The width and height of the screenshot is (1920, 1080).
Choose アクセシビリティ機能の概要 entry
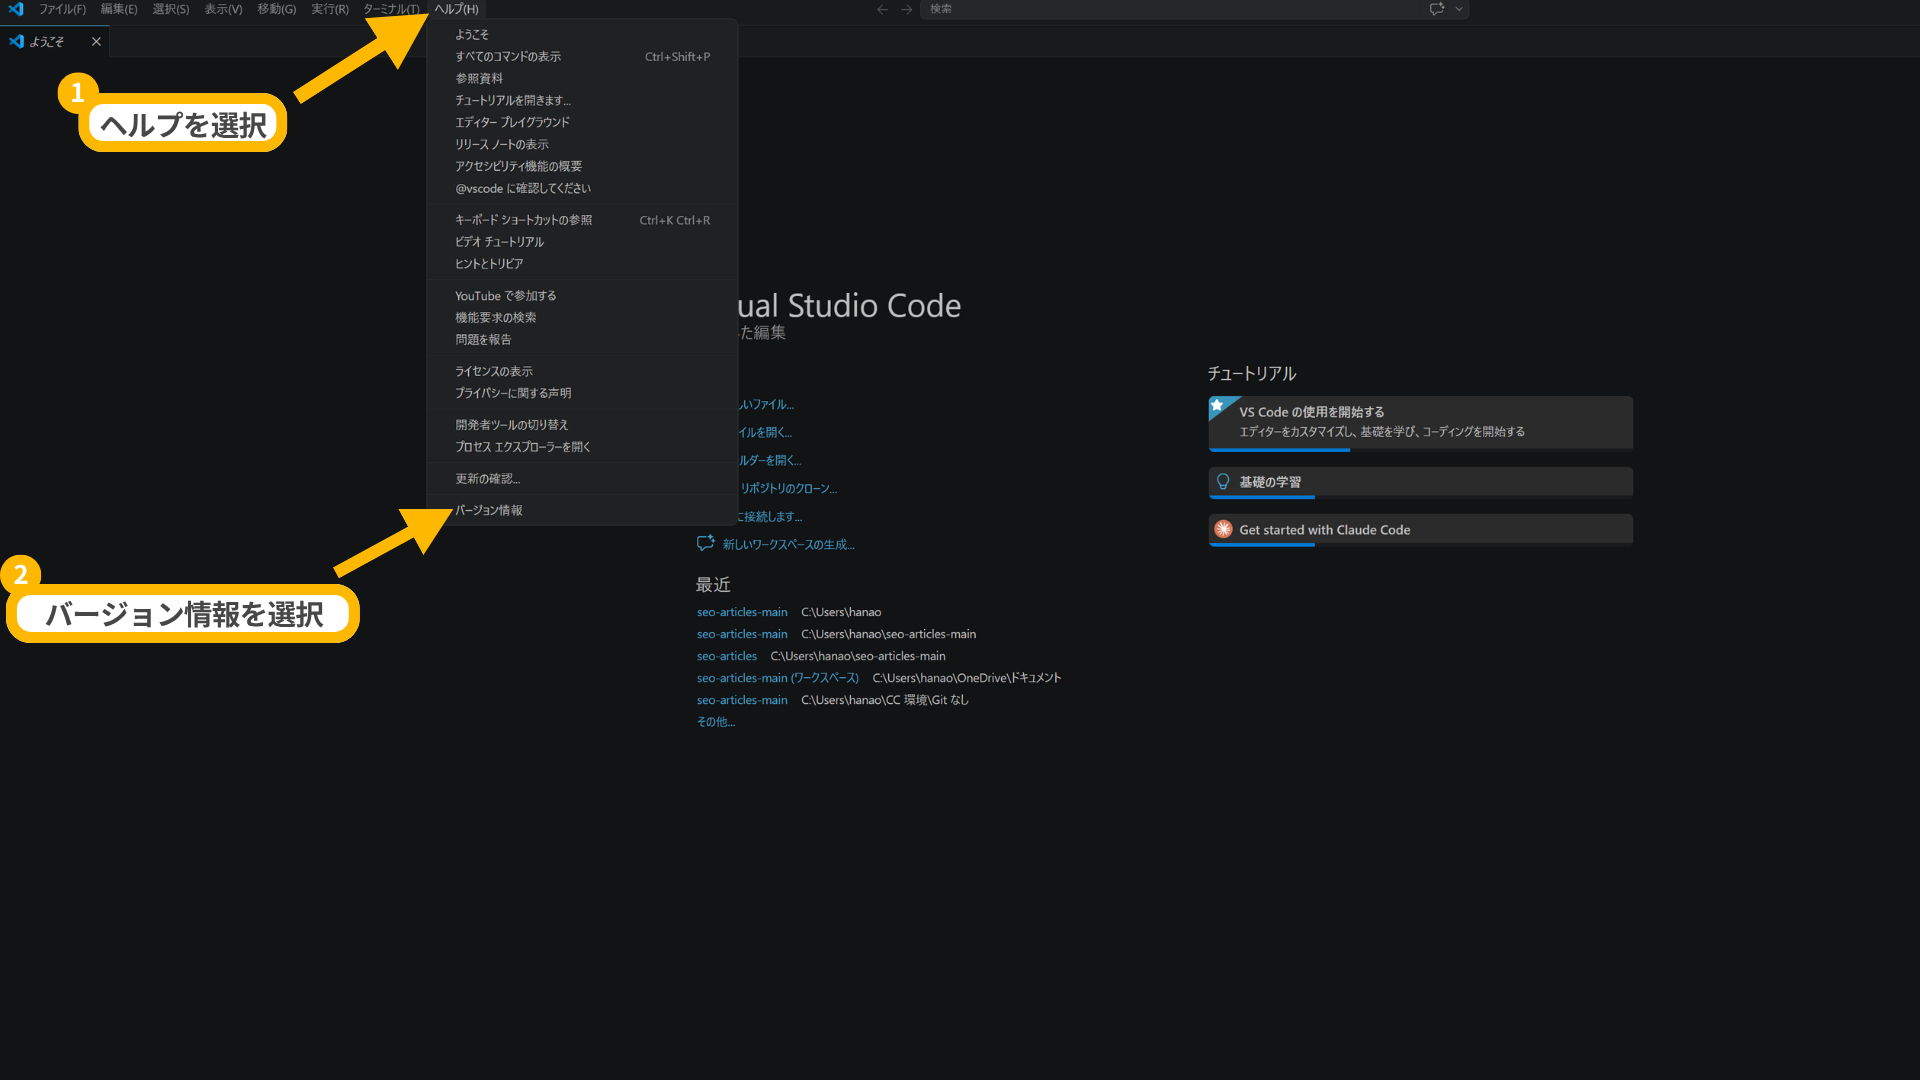click(x=582, y=166)
